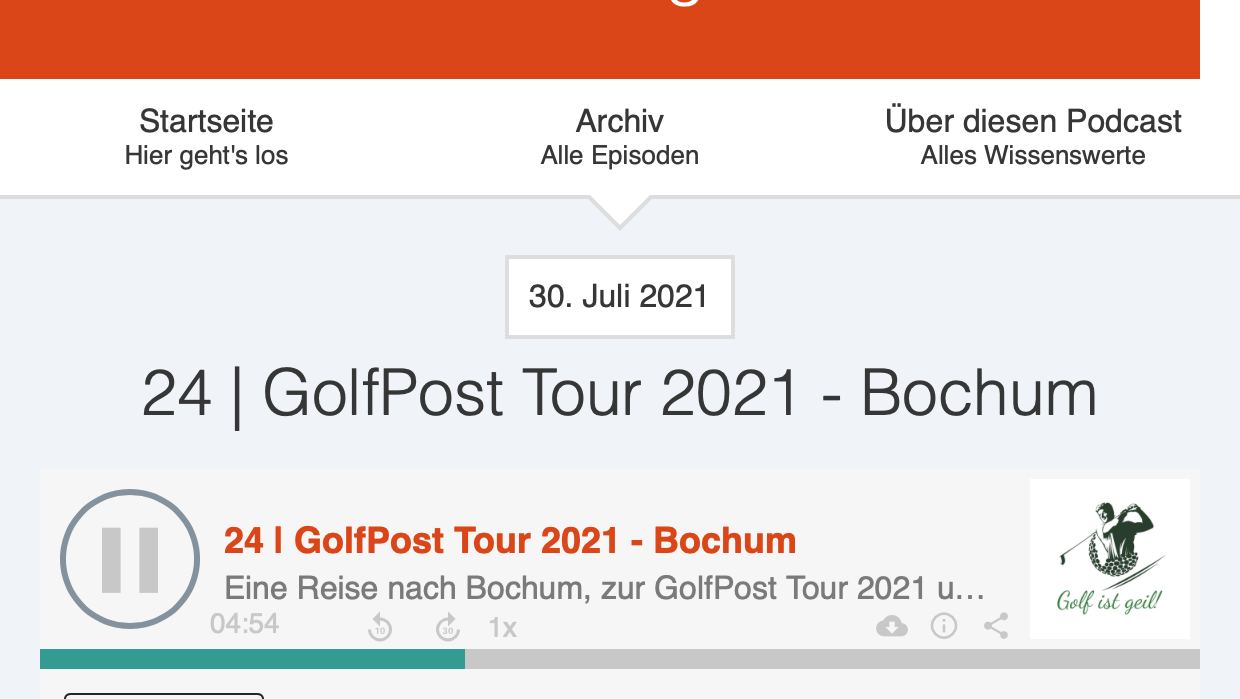
Task: Switch to the Startseite section
Action: tap(206, 121)
